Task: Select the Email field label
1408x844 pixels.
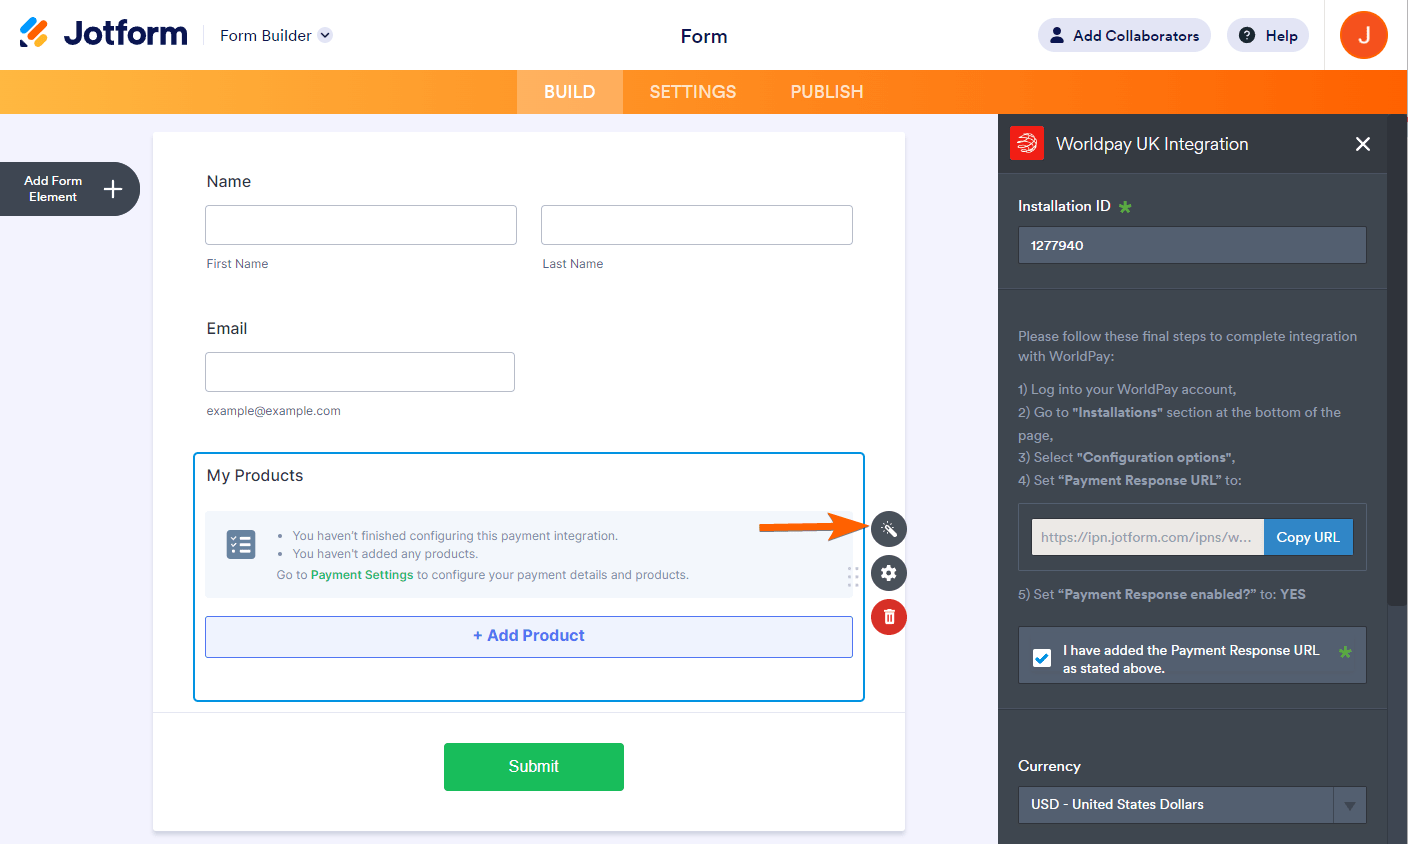Action: (227, 329)
